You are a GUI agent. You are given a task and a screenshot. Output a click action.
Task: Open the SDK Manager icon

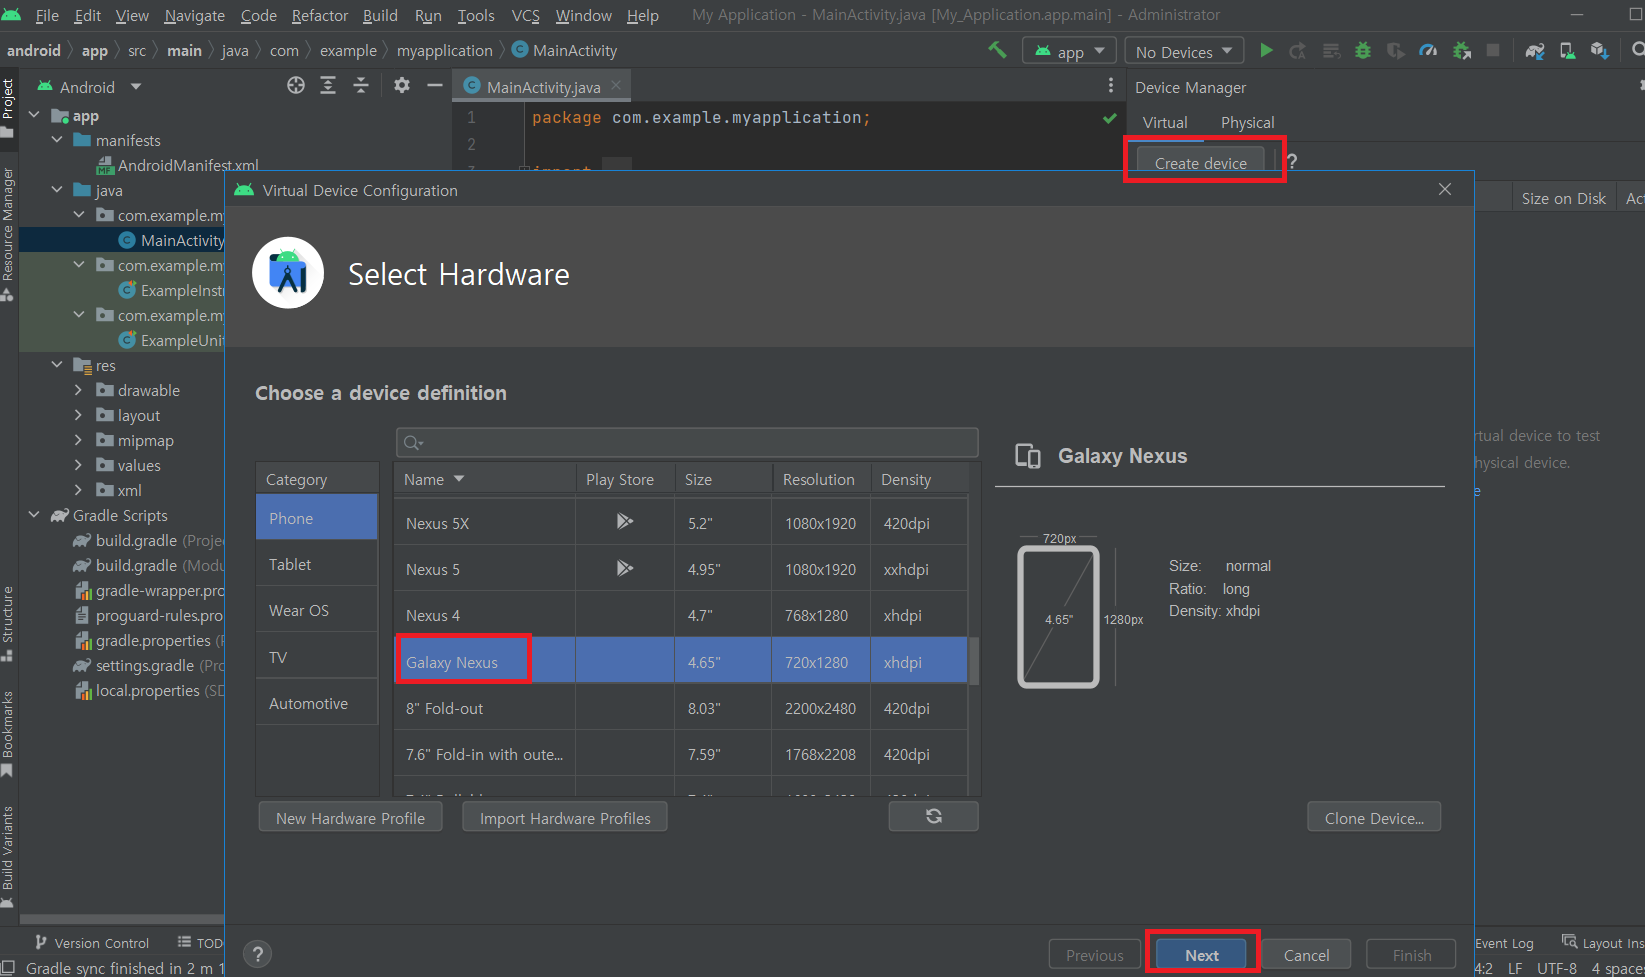tap(1599, 50)
